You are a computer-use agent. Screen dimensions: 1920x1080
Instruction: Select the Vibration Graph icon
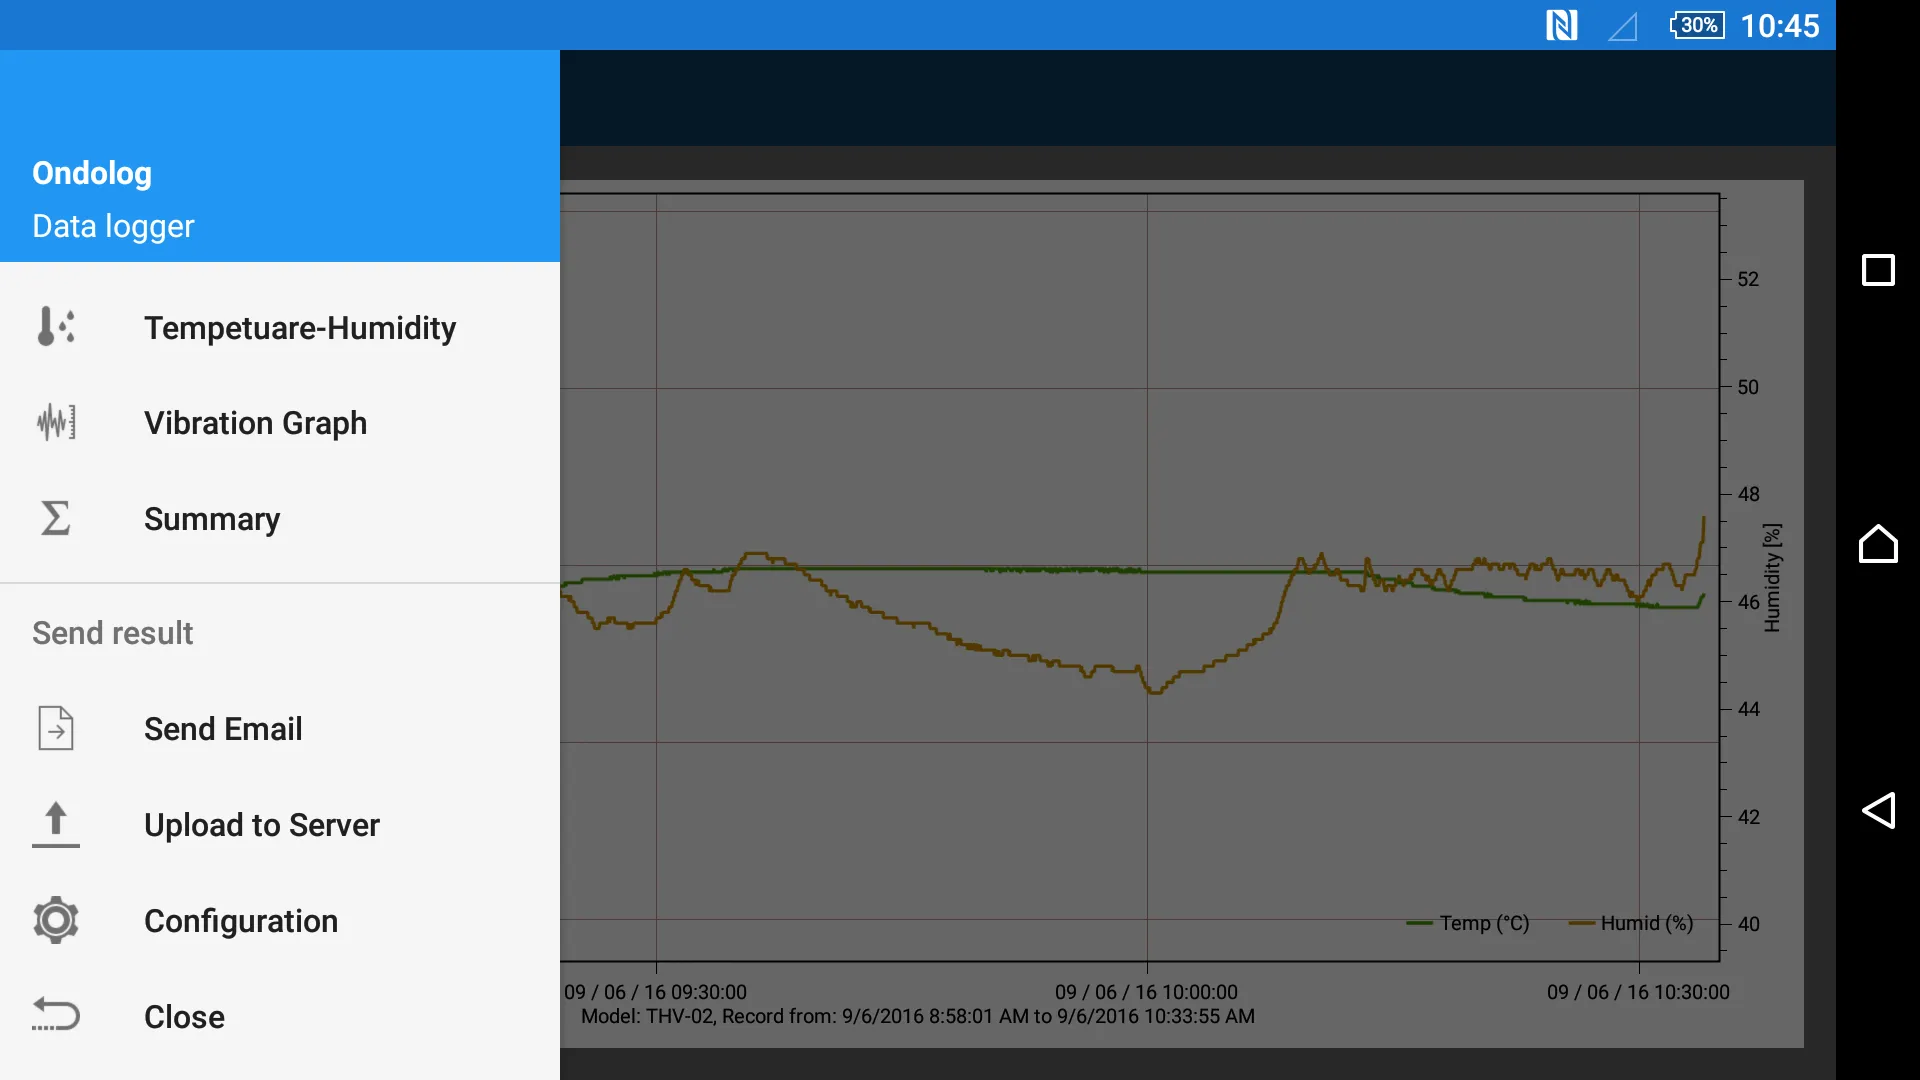tap(55, 422)
